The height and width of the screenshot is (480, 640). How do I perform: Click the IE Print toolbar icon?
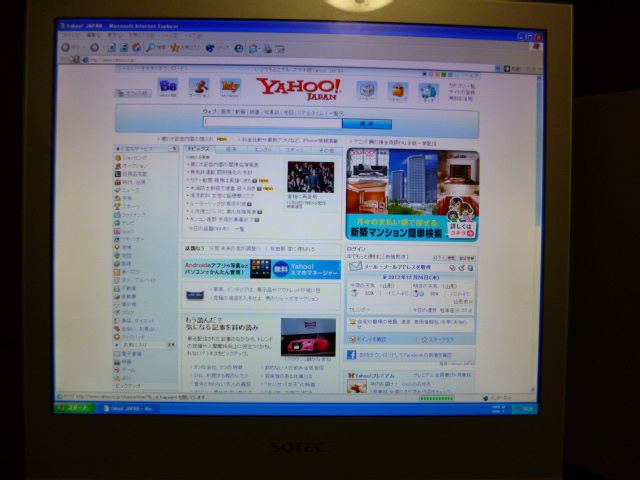(267, 49)
